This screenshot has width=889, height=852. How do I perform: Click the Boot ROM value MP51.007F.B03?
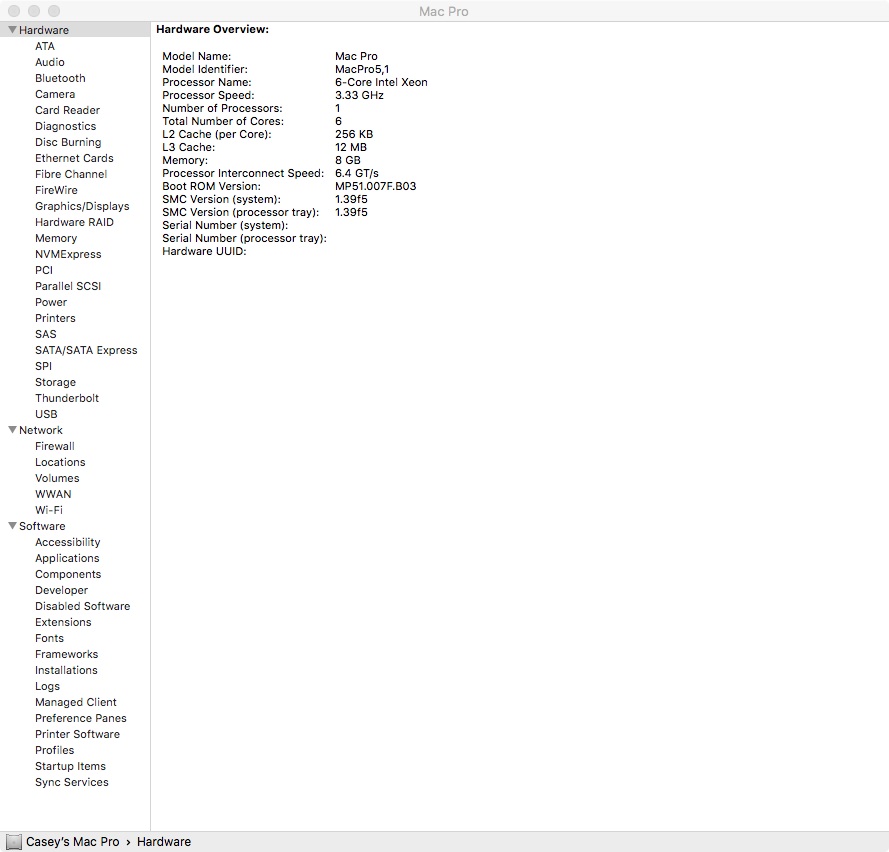(375, 186)
